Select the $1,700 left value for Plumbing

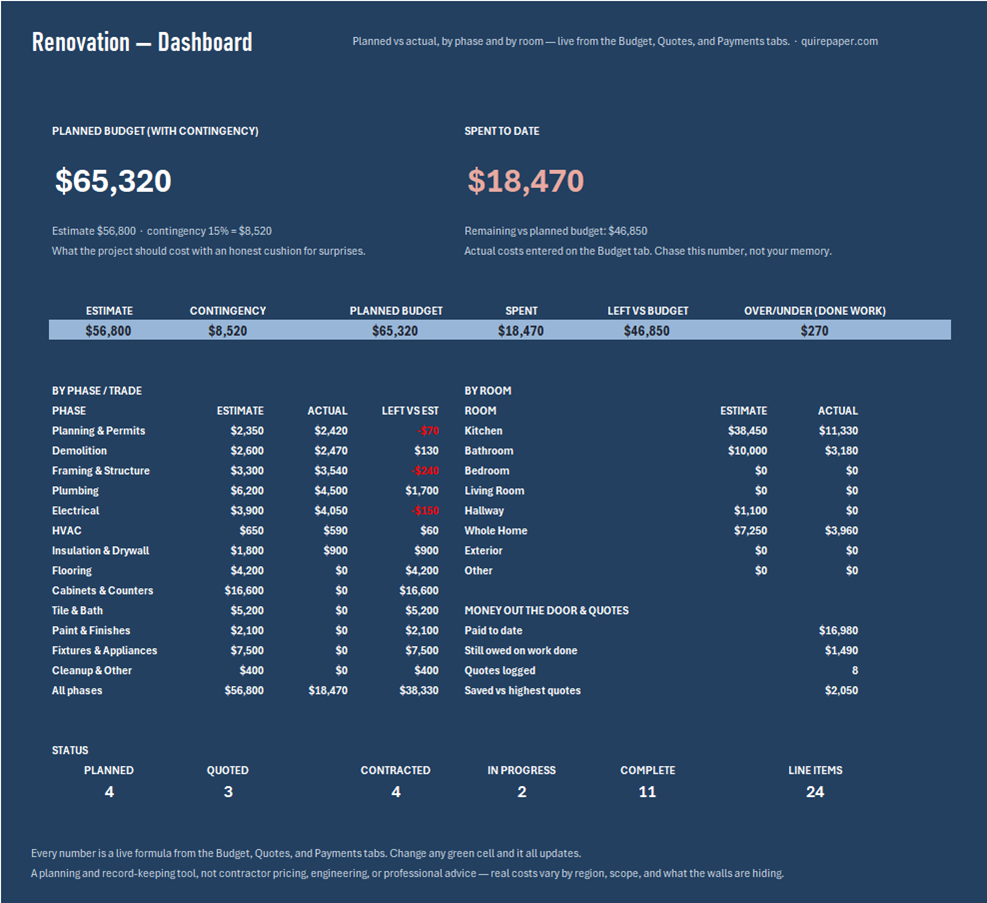point(422,491)
